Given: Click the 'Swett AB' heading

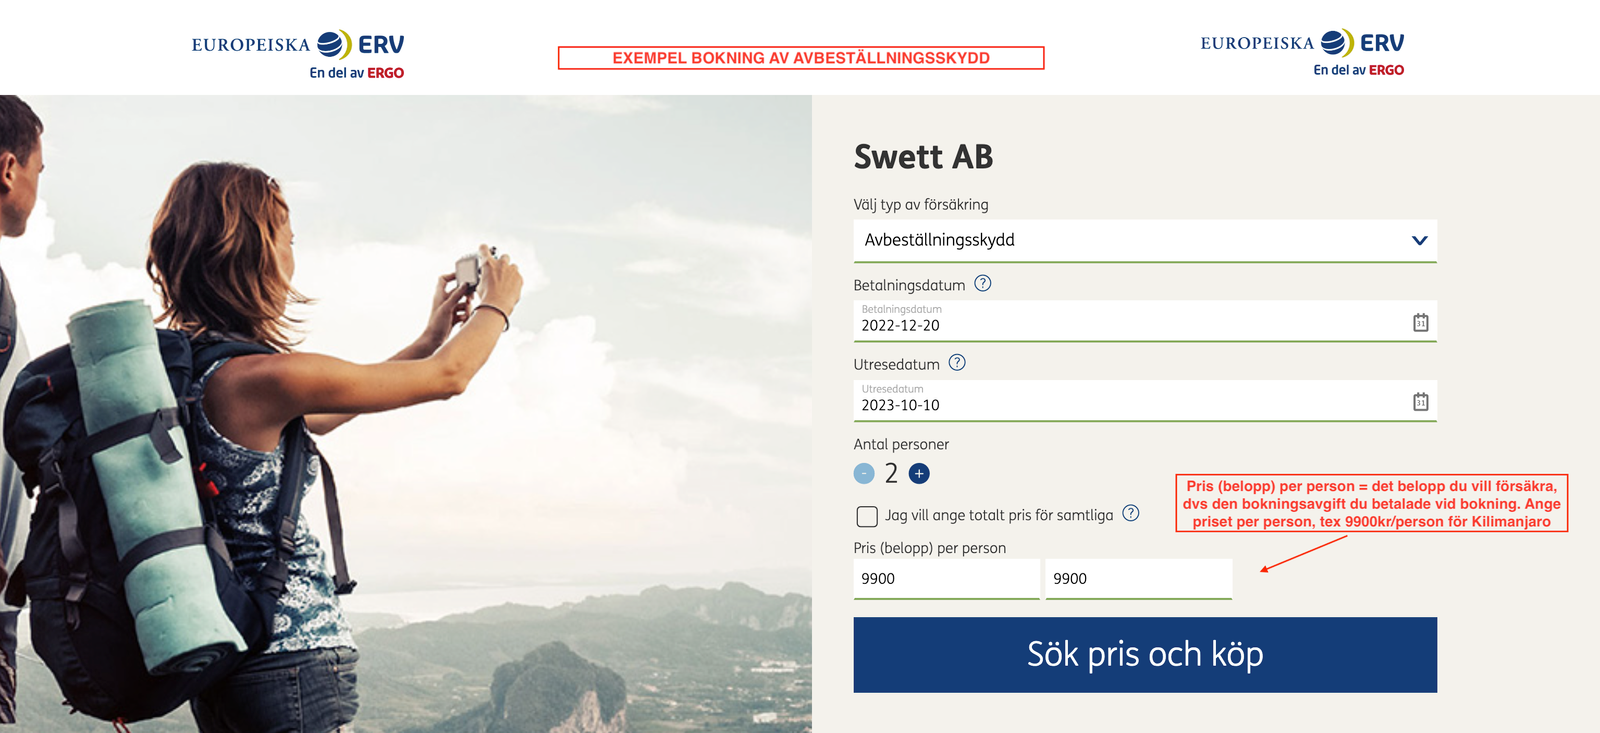Looking at the screenshot, I should [923, 157].
